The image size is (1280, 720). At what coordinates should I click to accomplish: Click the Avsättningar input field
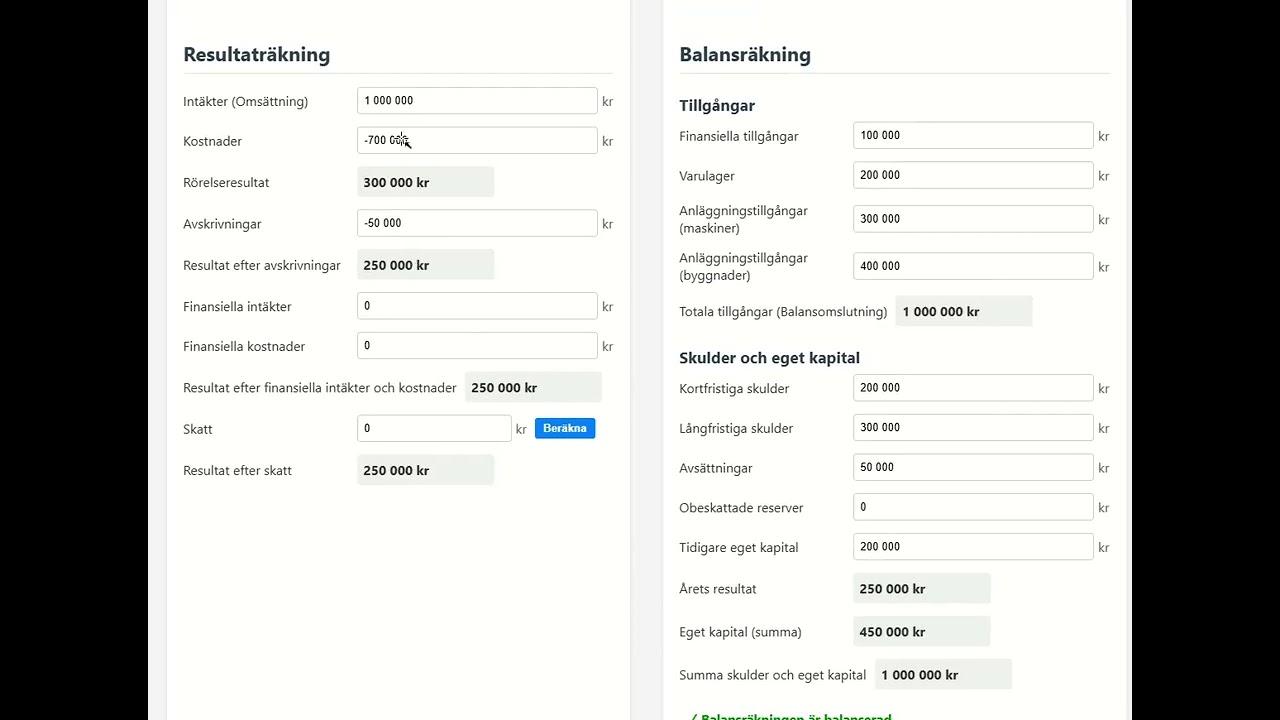click(x=973, y=467)
